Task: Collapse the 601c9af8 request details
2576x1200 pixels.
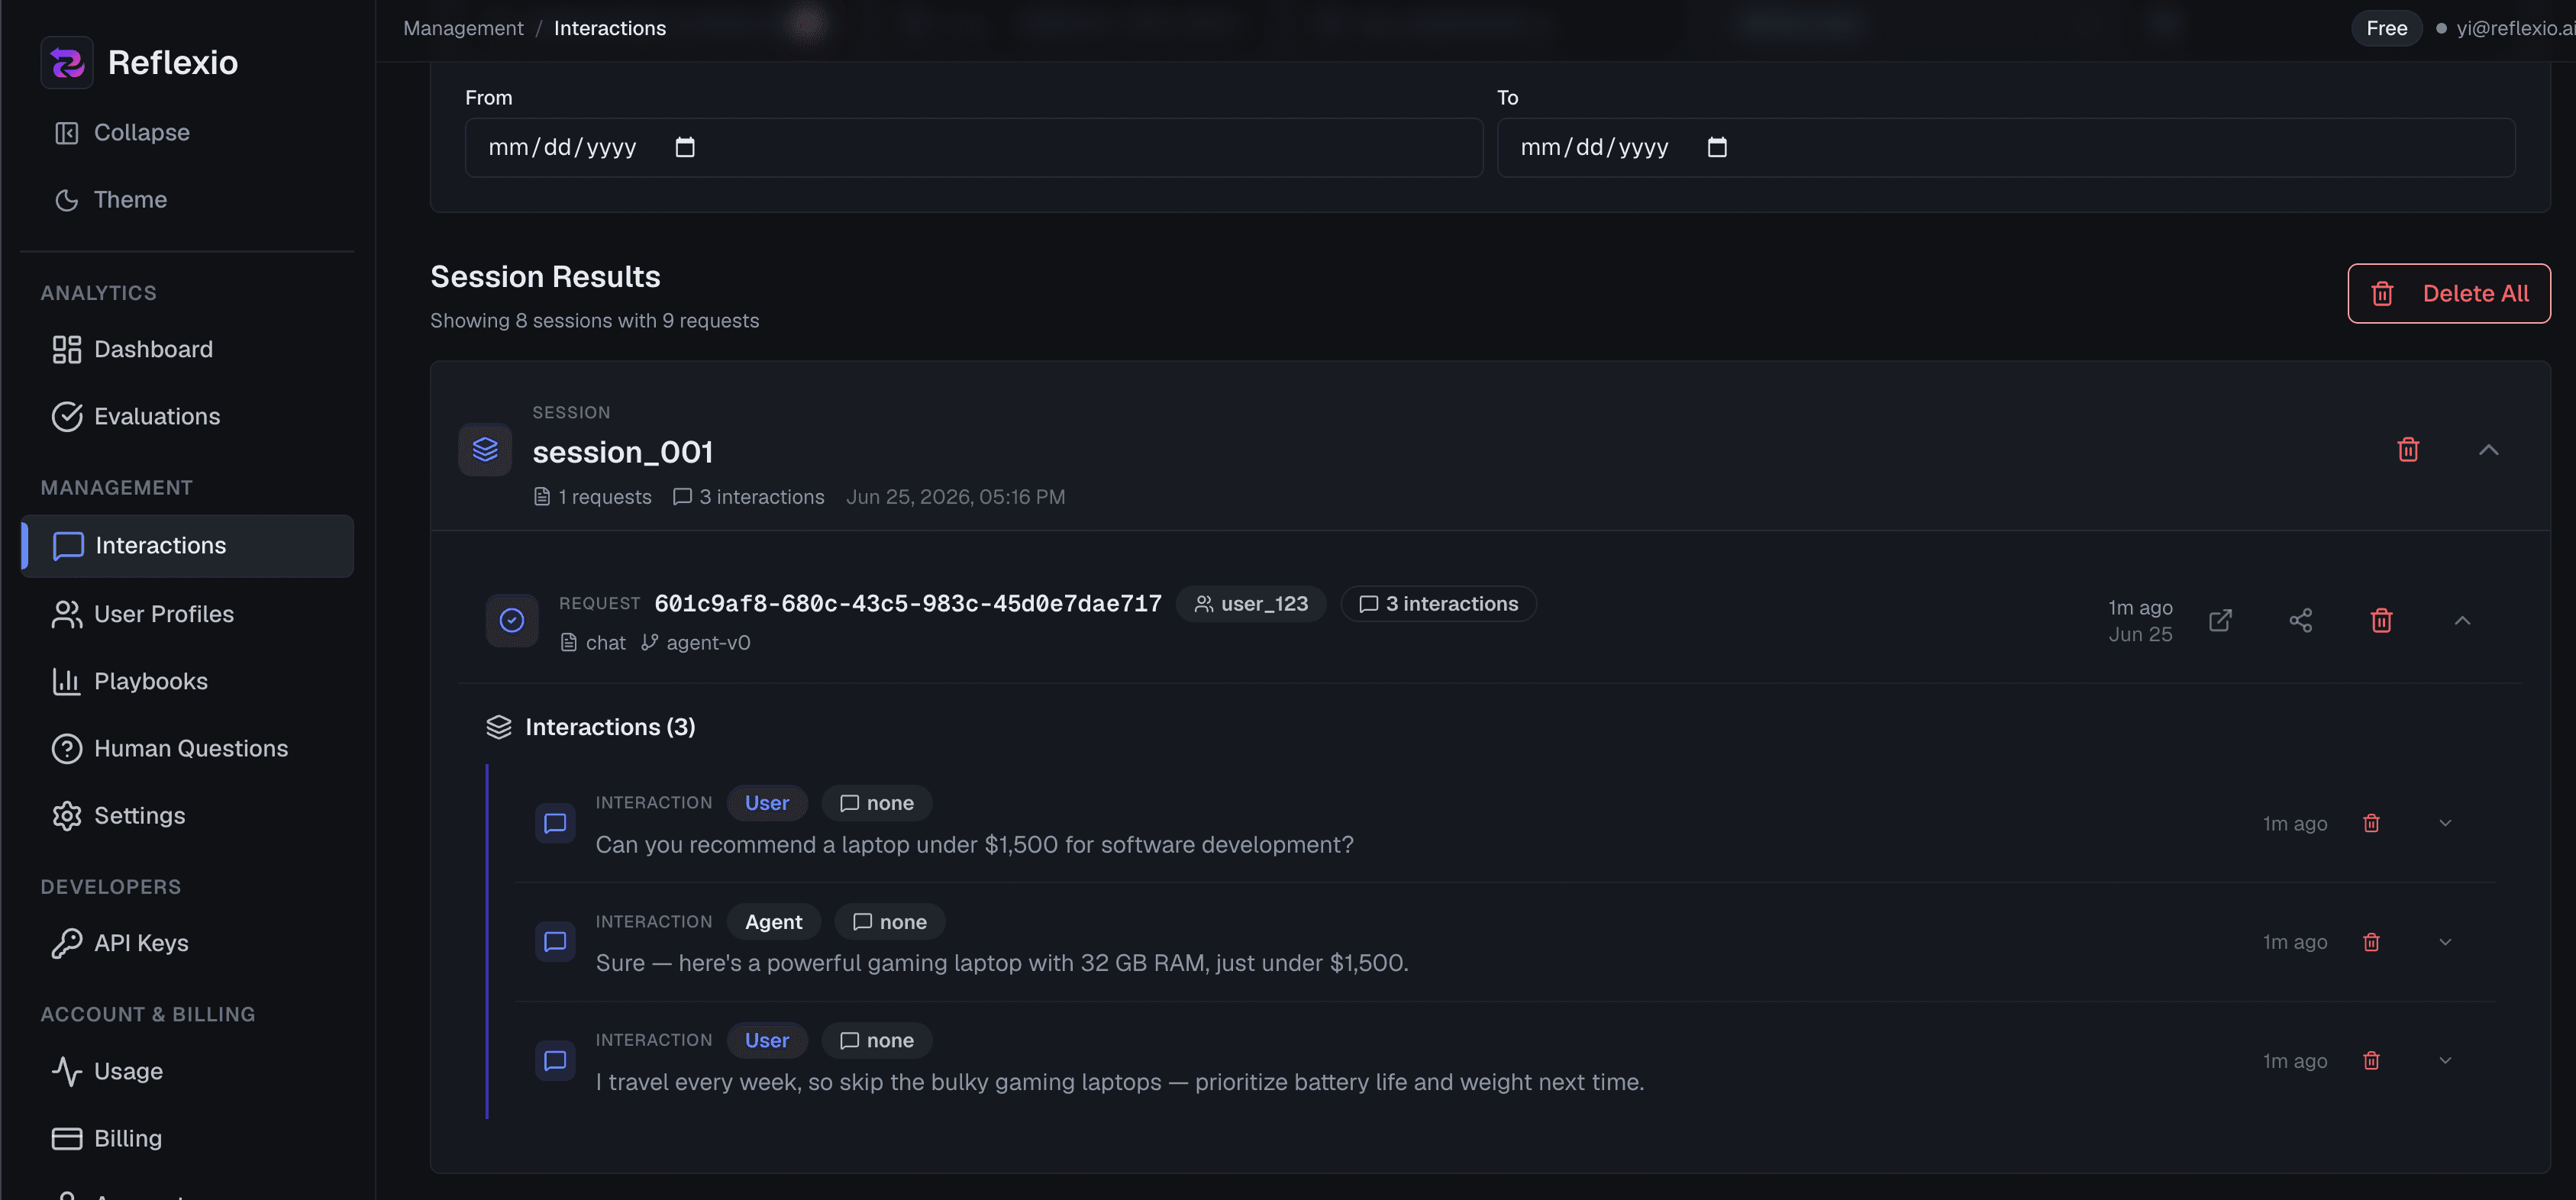Action: point(2462,620)
